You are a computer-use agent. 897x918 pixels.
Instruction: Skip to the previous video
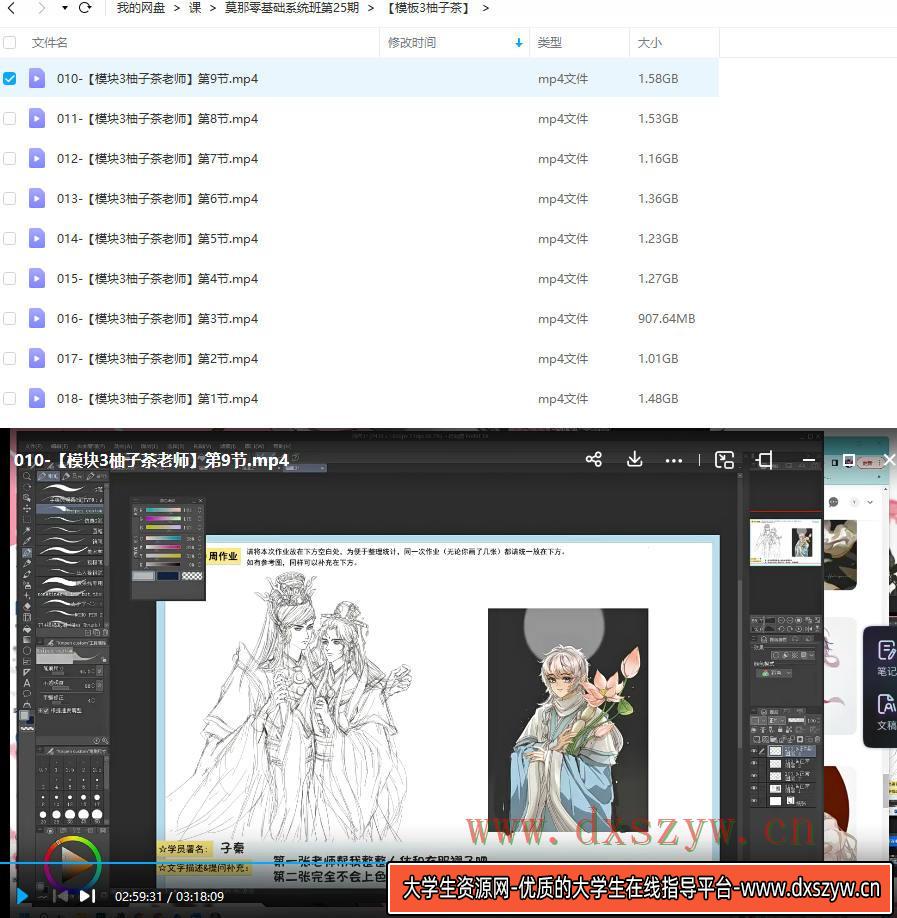point(61,896)
